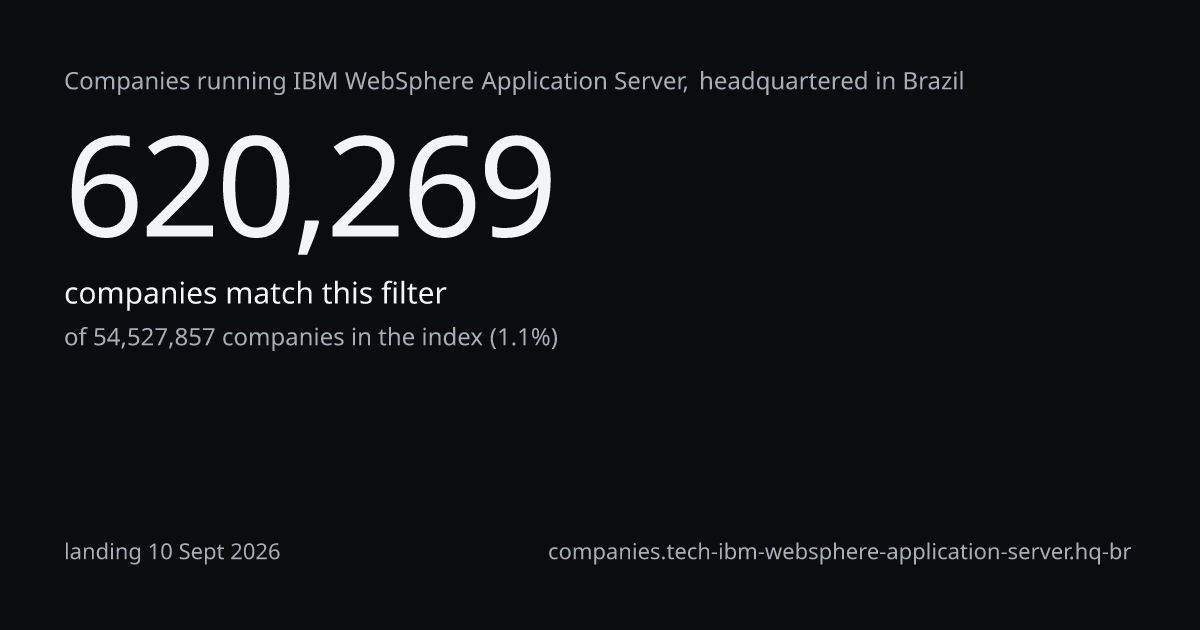Select the '10 Sept 2026' date
This screenshot has width=1200, height=630.
pos(214,552)
